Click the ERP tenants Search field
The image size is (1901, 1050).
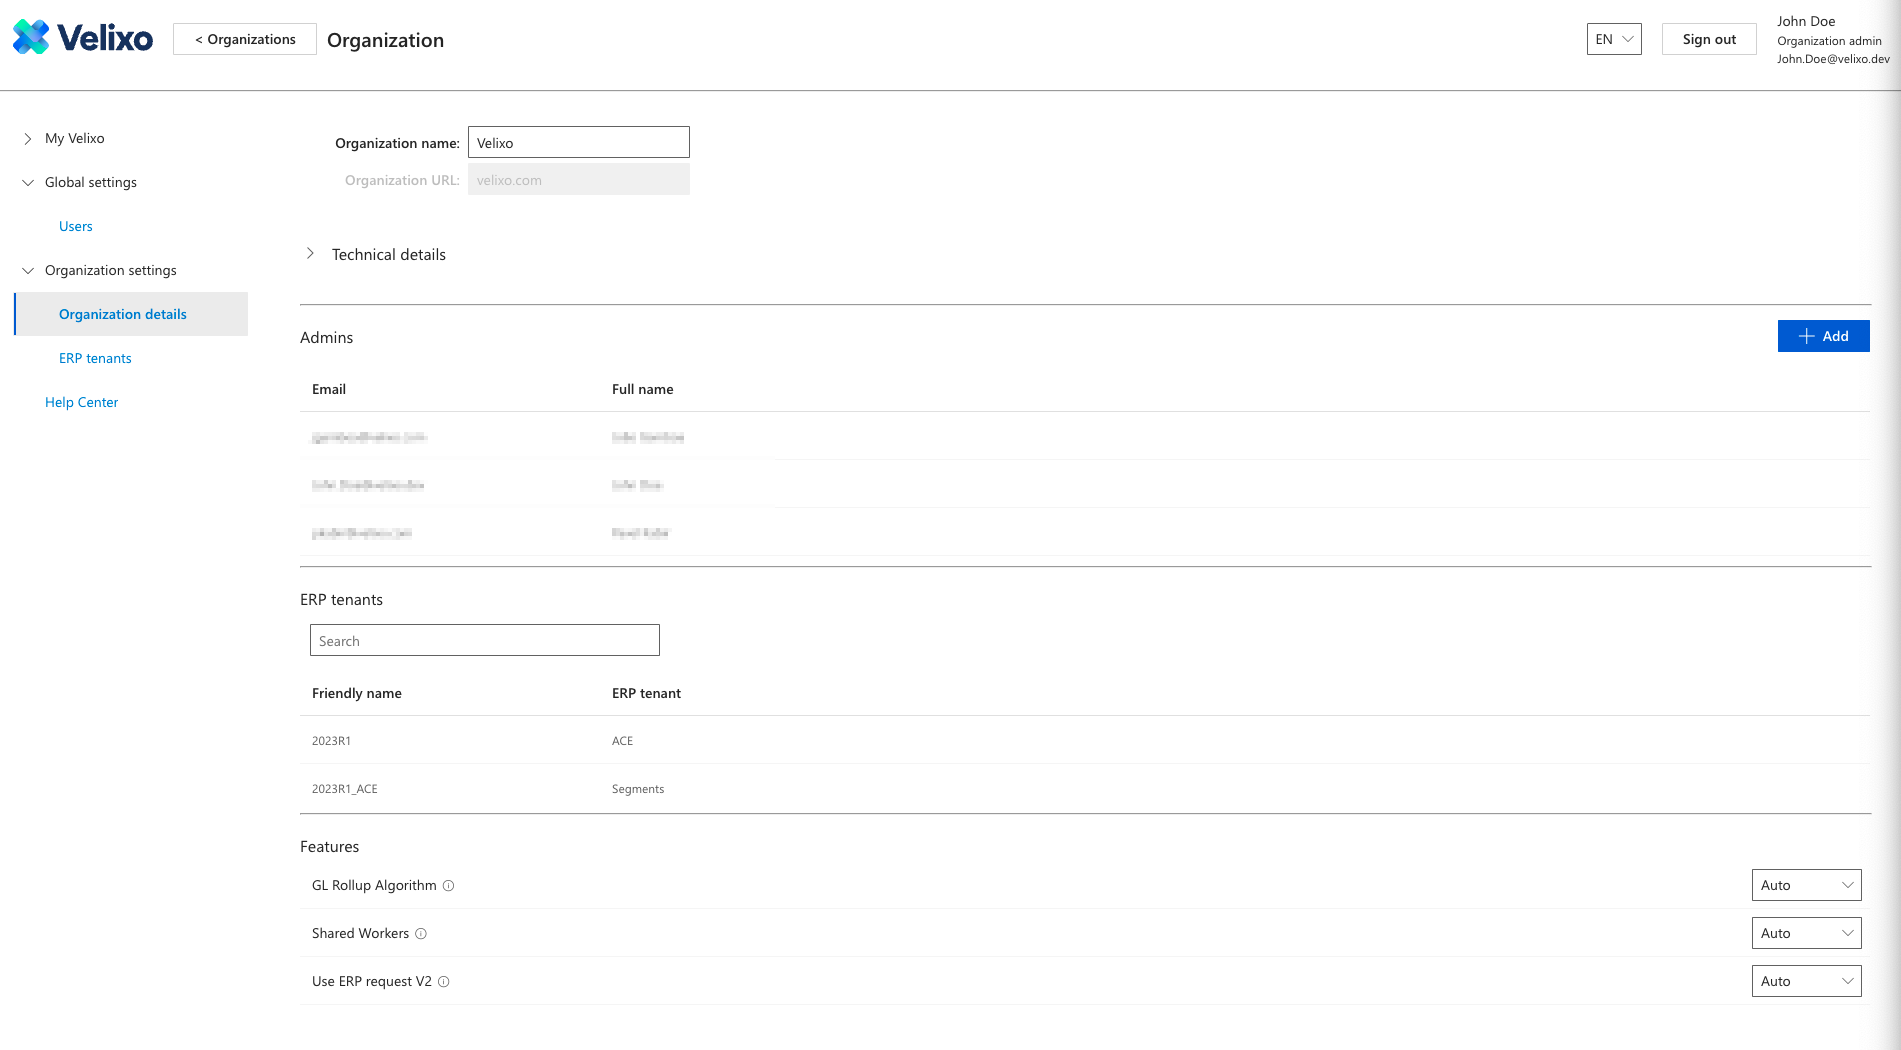(x=484, y=641)
